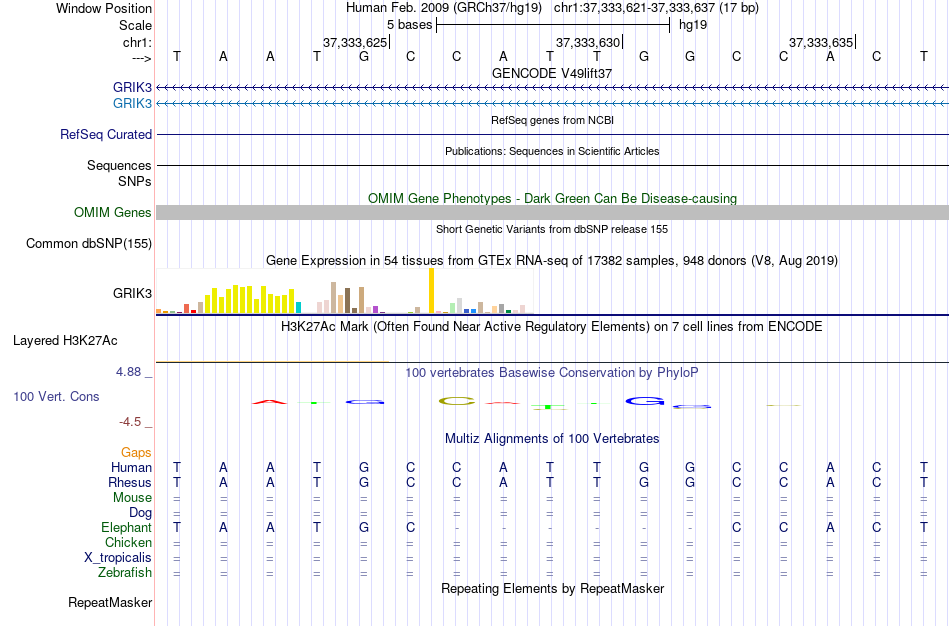The width and height of the screenshot is (950, 626).
Task: Select the X_tropicalis alignment row label
Action: (x=118, y=558)
